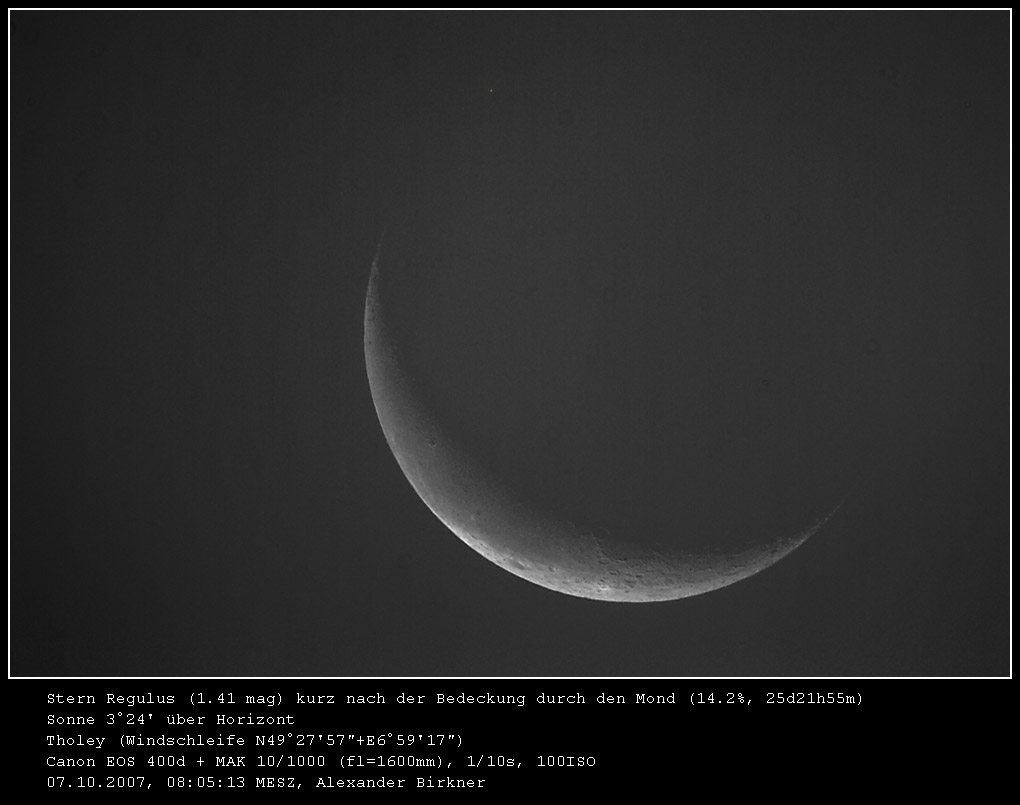Viewport: 1020px width, 805px height.
Task: Click the date line "07.10.2007, 08:05:13 MESZ, Alexander Birkner"
Action: coord(265,782)
